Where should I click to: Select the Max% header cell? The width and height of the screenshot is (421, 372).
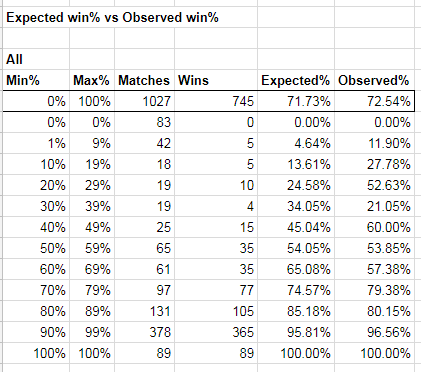[x=92, y=80]
